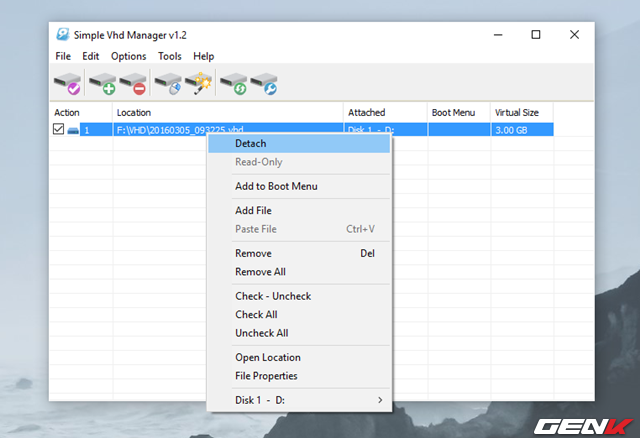Viewport: 640px width, 438px height.
Task: Open the Help menu
Action: pyautogui.click(x=204, y=56)
